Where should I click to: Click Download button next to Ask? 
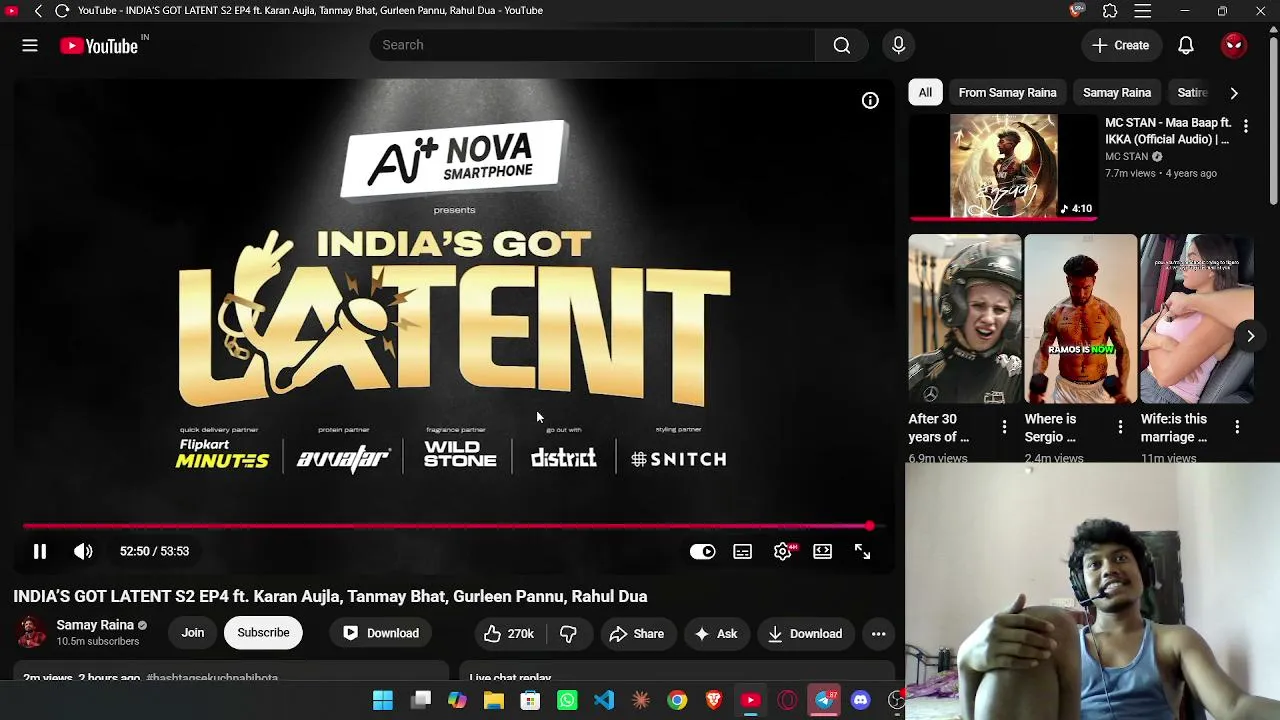click(x=805, y=634)
